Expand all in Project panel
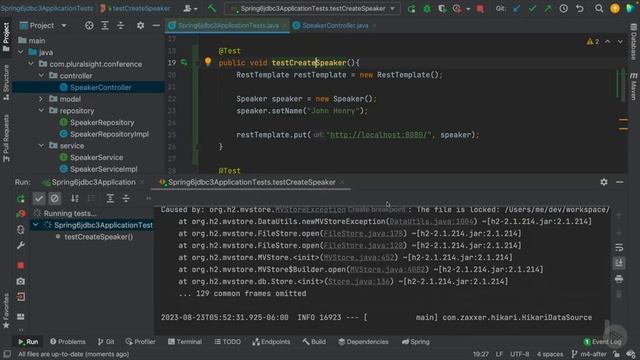The image size is (640, 360). pyautogui.click(x=105, y=26)
